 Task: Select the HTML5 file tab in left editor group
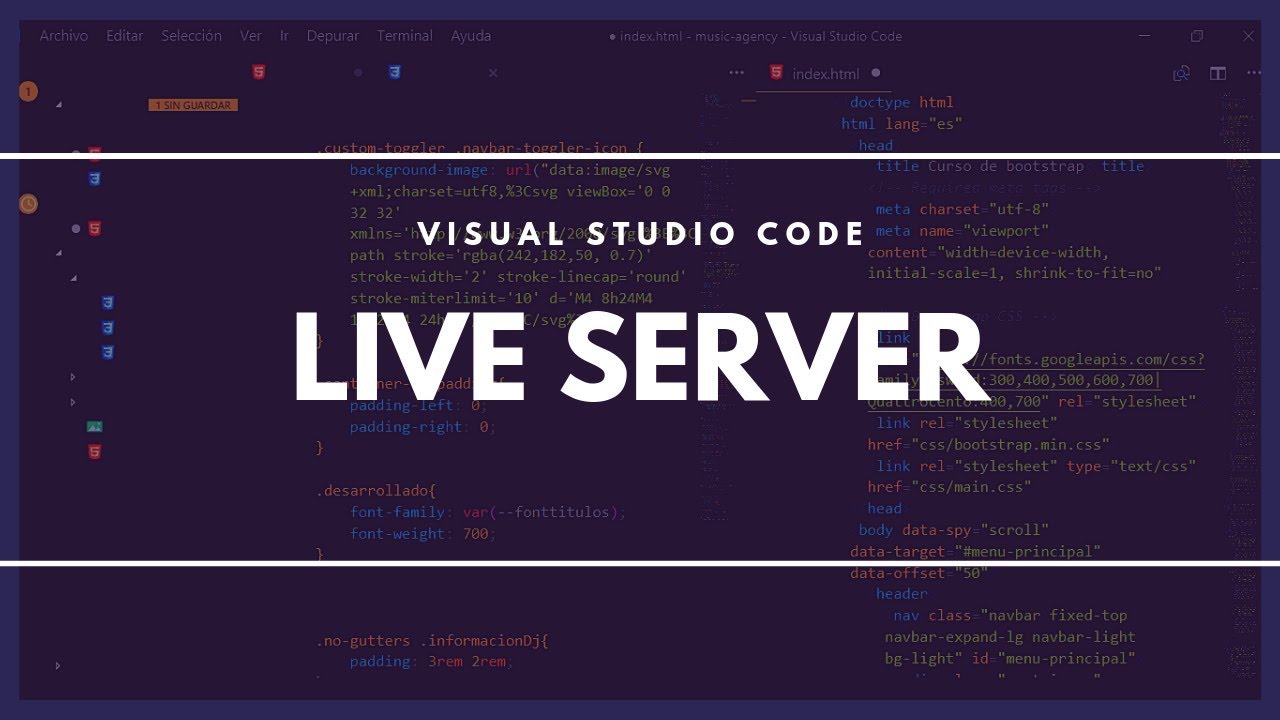pos(259,73)
